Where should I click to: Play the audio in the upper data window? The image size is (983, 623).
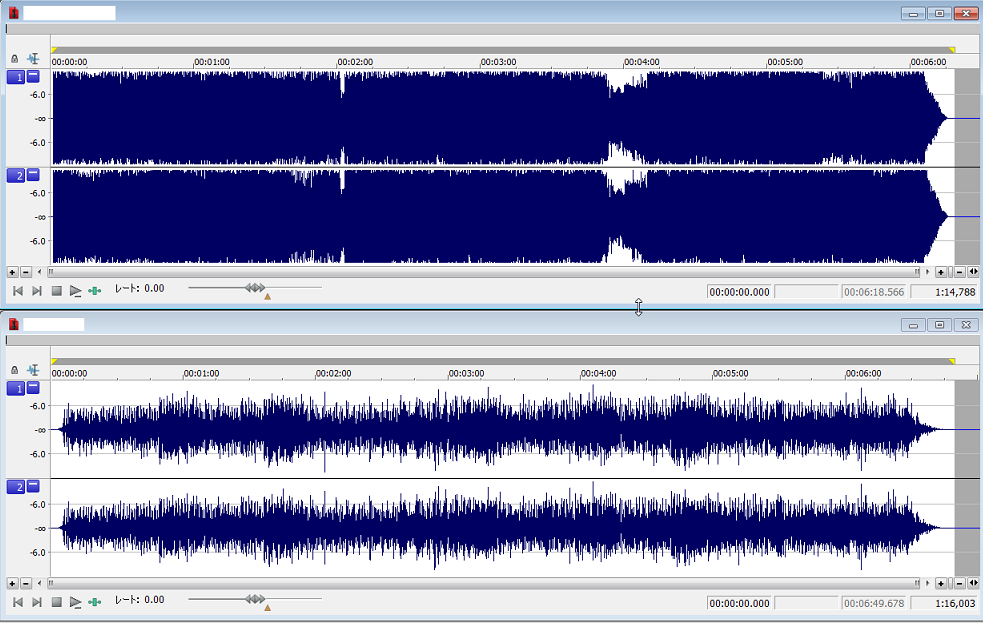pos(75,291)
